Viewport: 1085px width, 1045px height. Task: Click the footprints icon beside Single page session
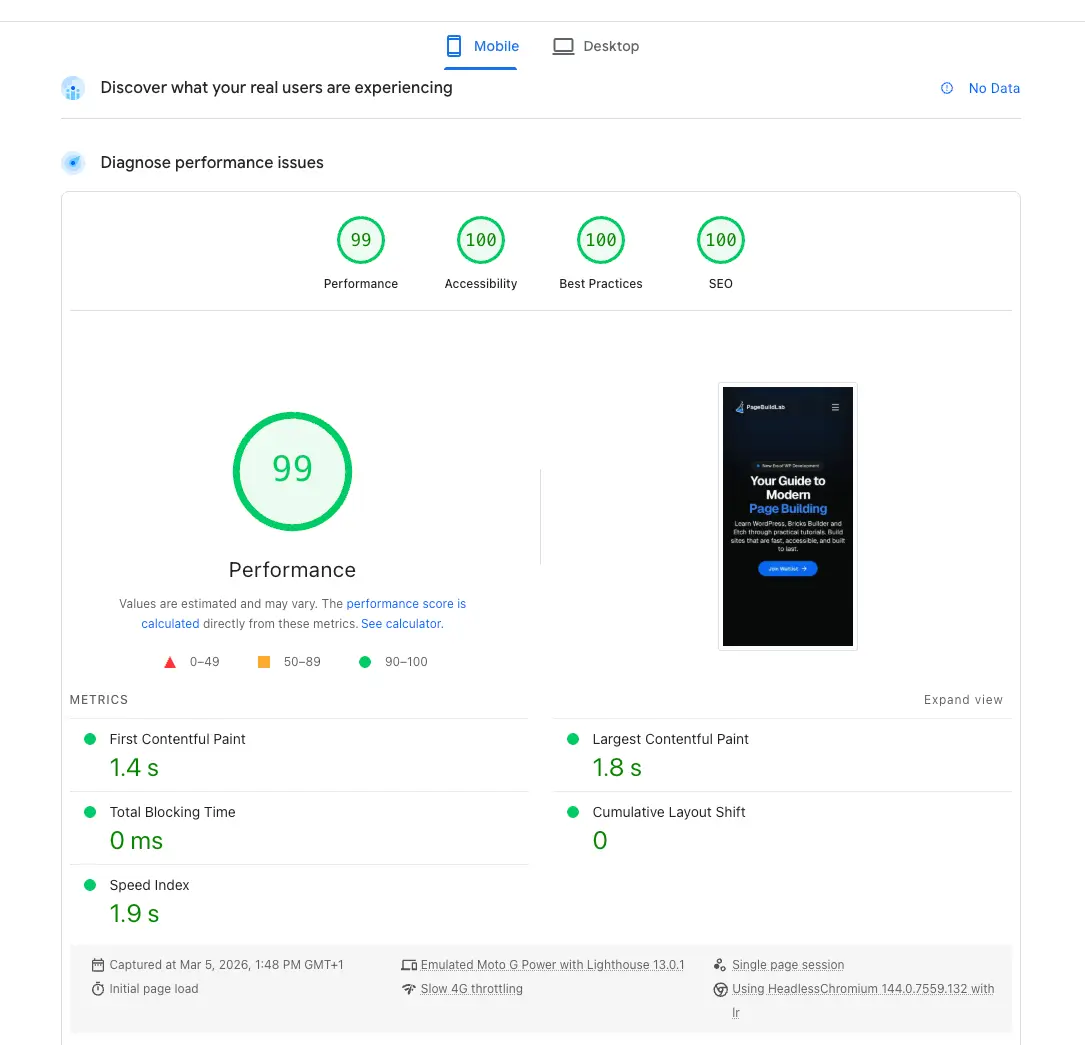(720, 964)
